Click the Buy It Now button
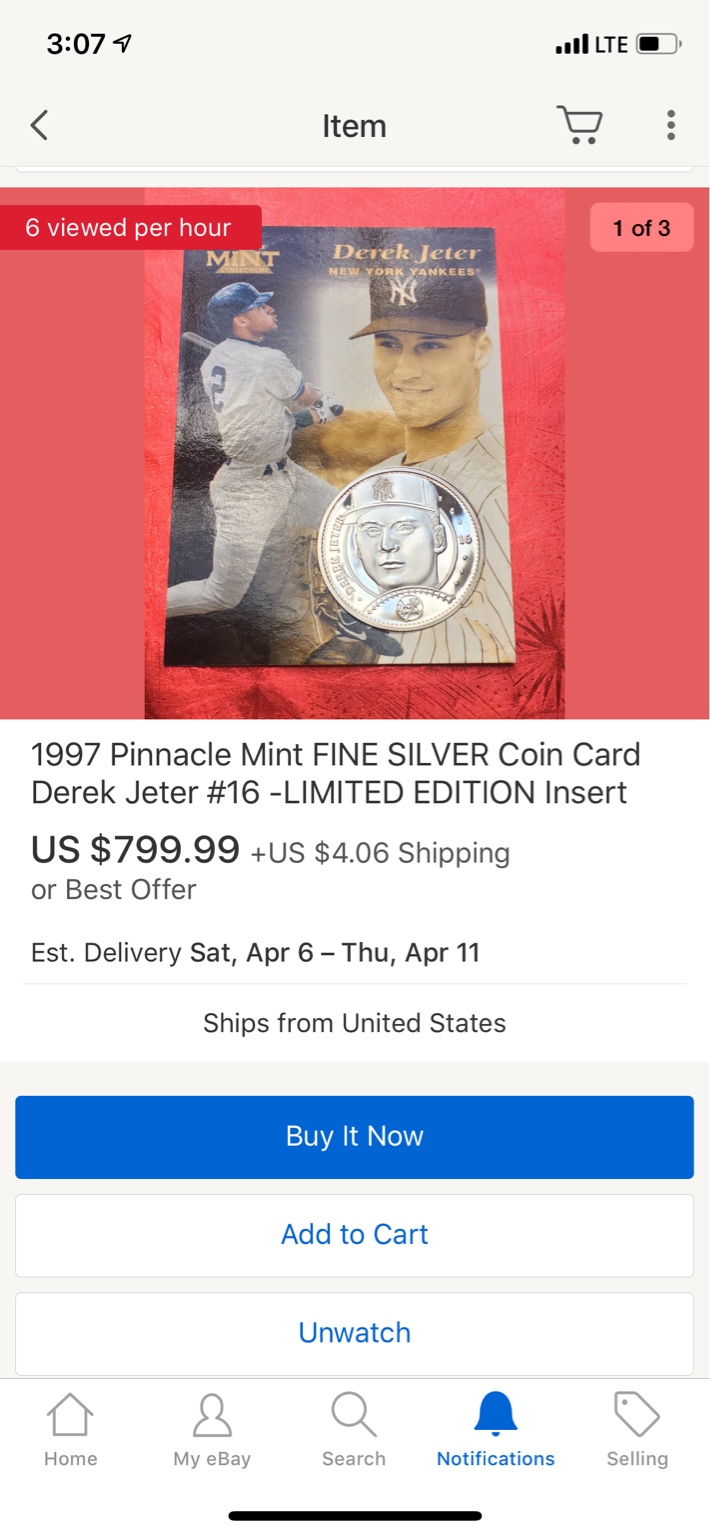 354,1137
